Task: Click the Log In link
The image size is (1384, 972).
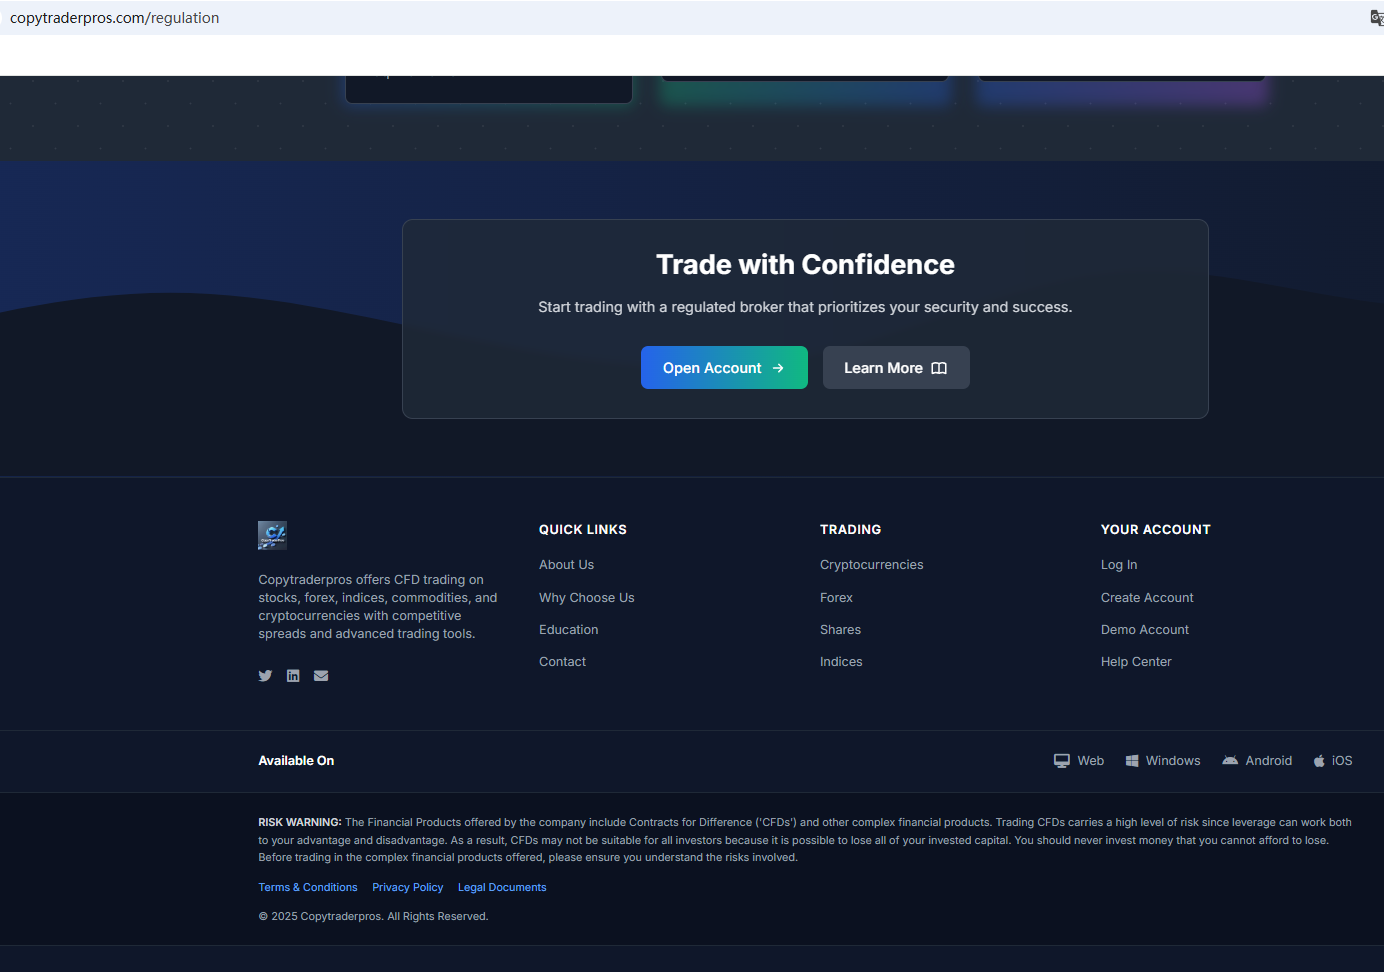Action: pyautogui.click(x=1118, y=565)
